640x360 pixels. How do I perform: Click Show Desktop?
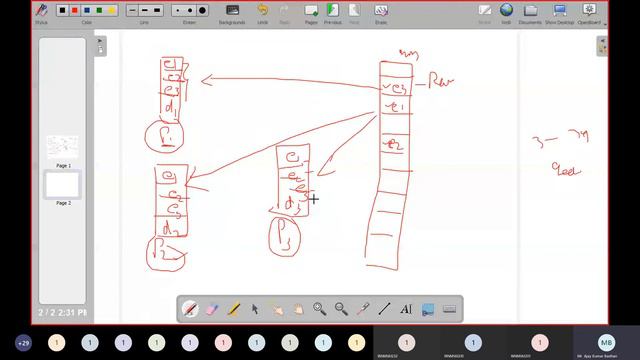(560, 13)
